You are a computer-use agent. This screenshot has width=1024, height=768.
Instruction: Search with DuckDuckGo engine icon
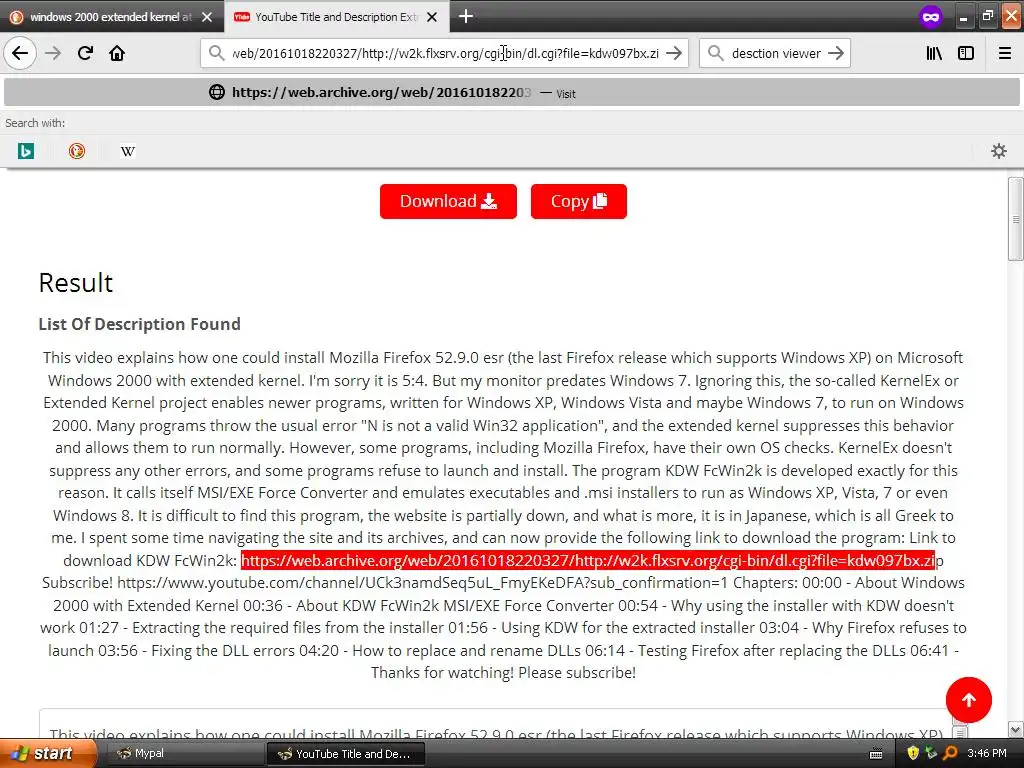coord(76,152)
